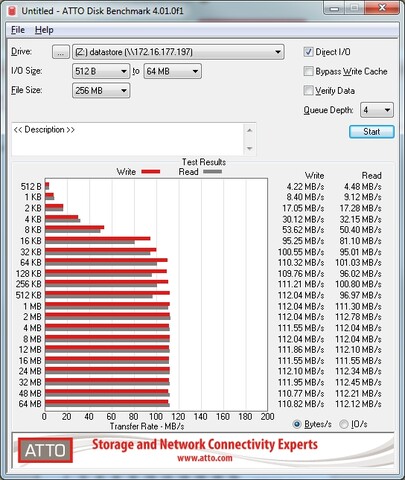Click the Description scrollbar down arrow
Screen dimensions: 405x480
pos(250,148)
